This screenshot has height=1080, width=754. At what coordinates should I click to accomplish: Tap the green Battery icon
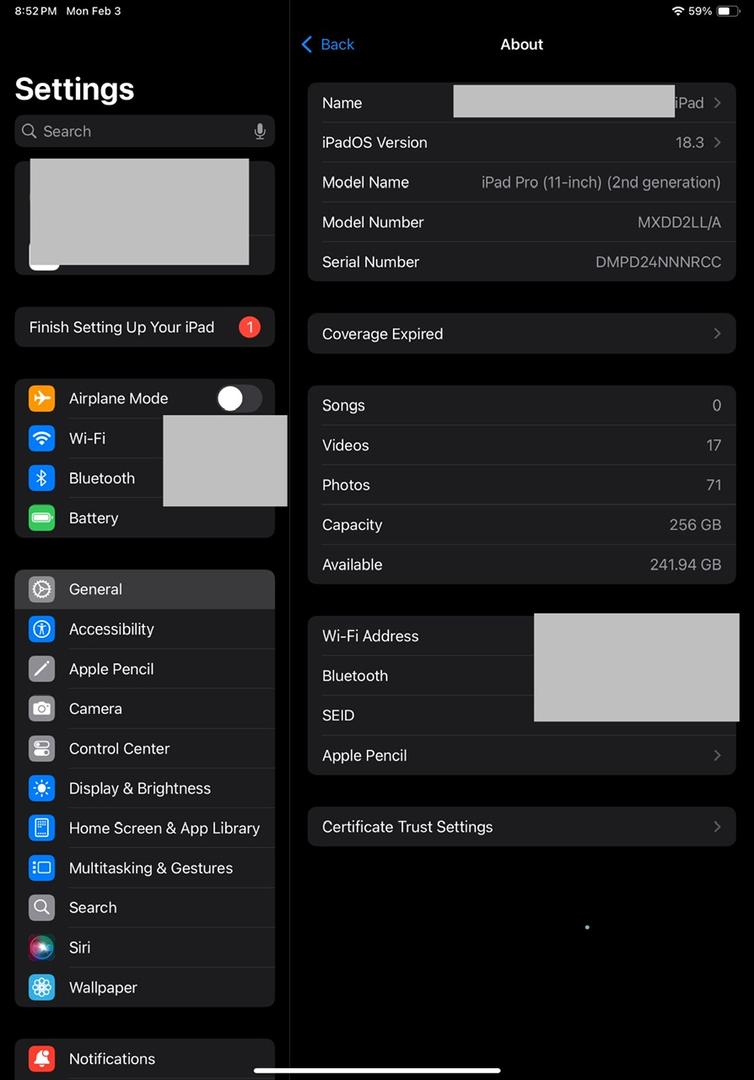click(x=42, y=518)
